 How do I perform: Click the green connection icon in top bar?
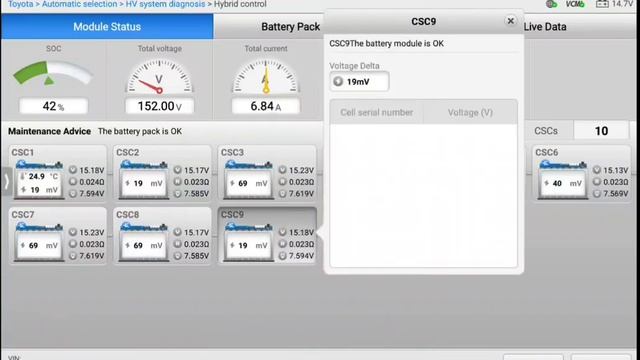[x=551, y=4]
